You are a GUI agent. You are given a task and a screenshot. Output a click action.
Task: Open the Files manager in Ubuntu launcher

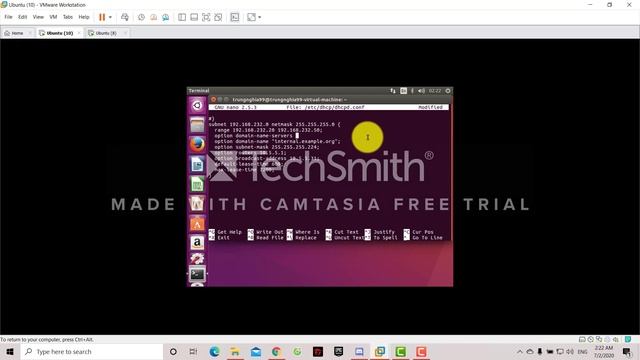197,125
